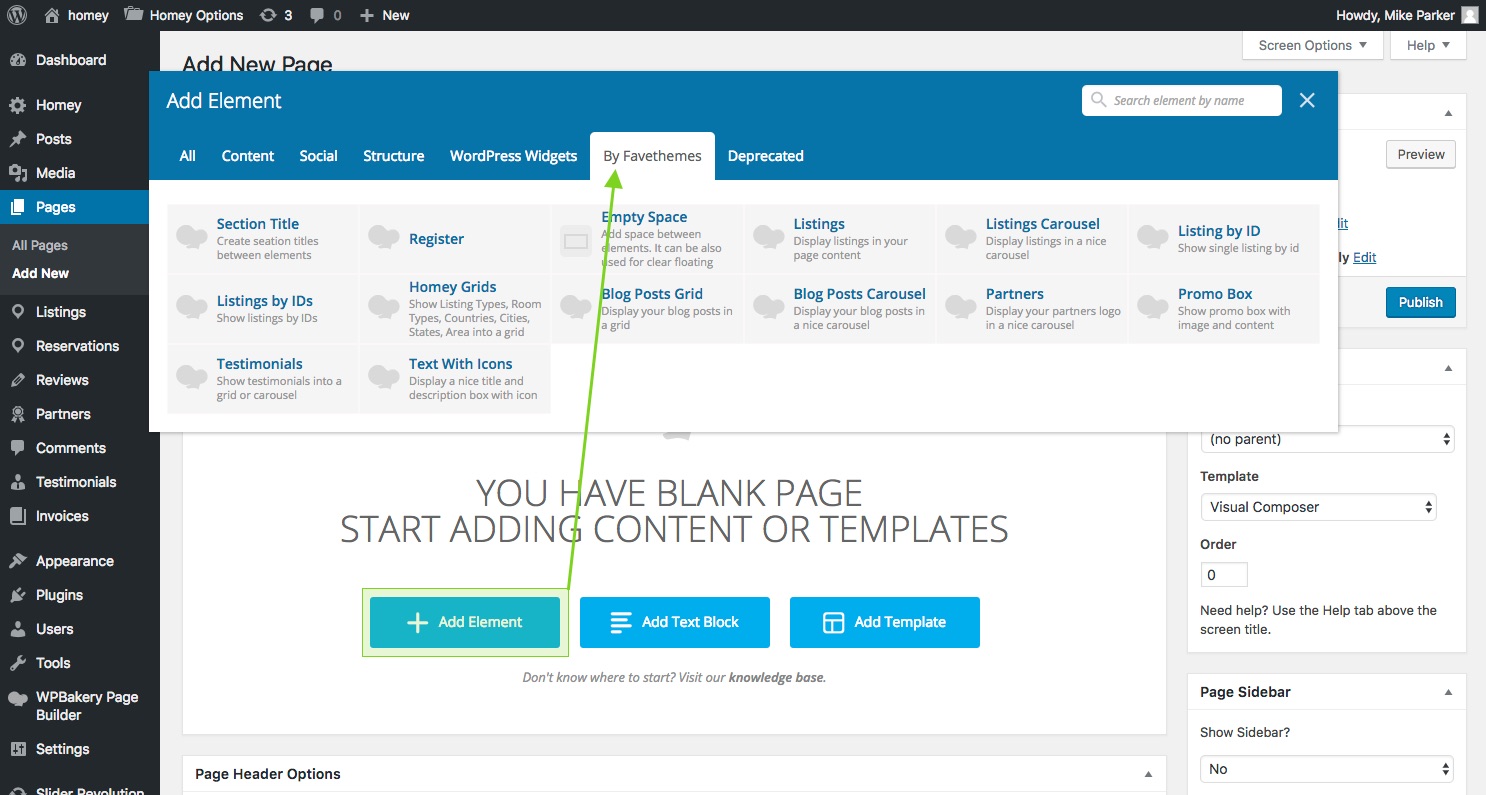Choose the Listings Carousel element
The image size is (1486, 795).
pyautogui.click(x=1031, y=239)
